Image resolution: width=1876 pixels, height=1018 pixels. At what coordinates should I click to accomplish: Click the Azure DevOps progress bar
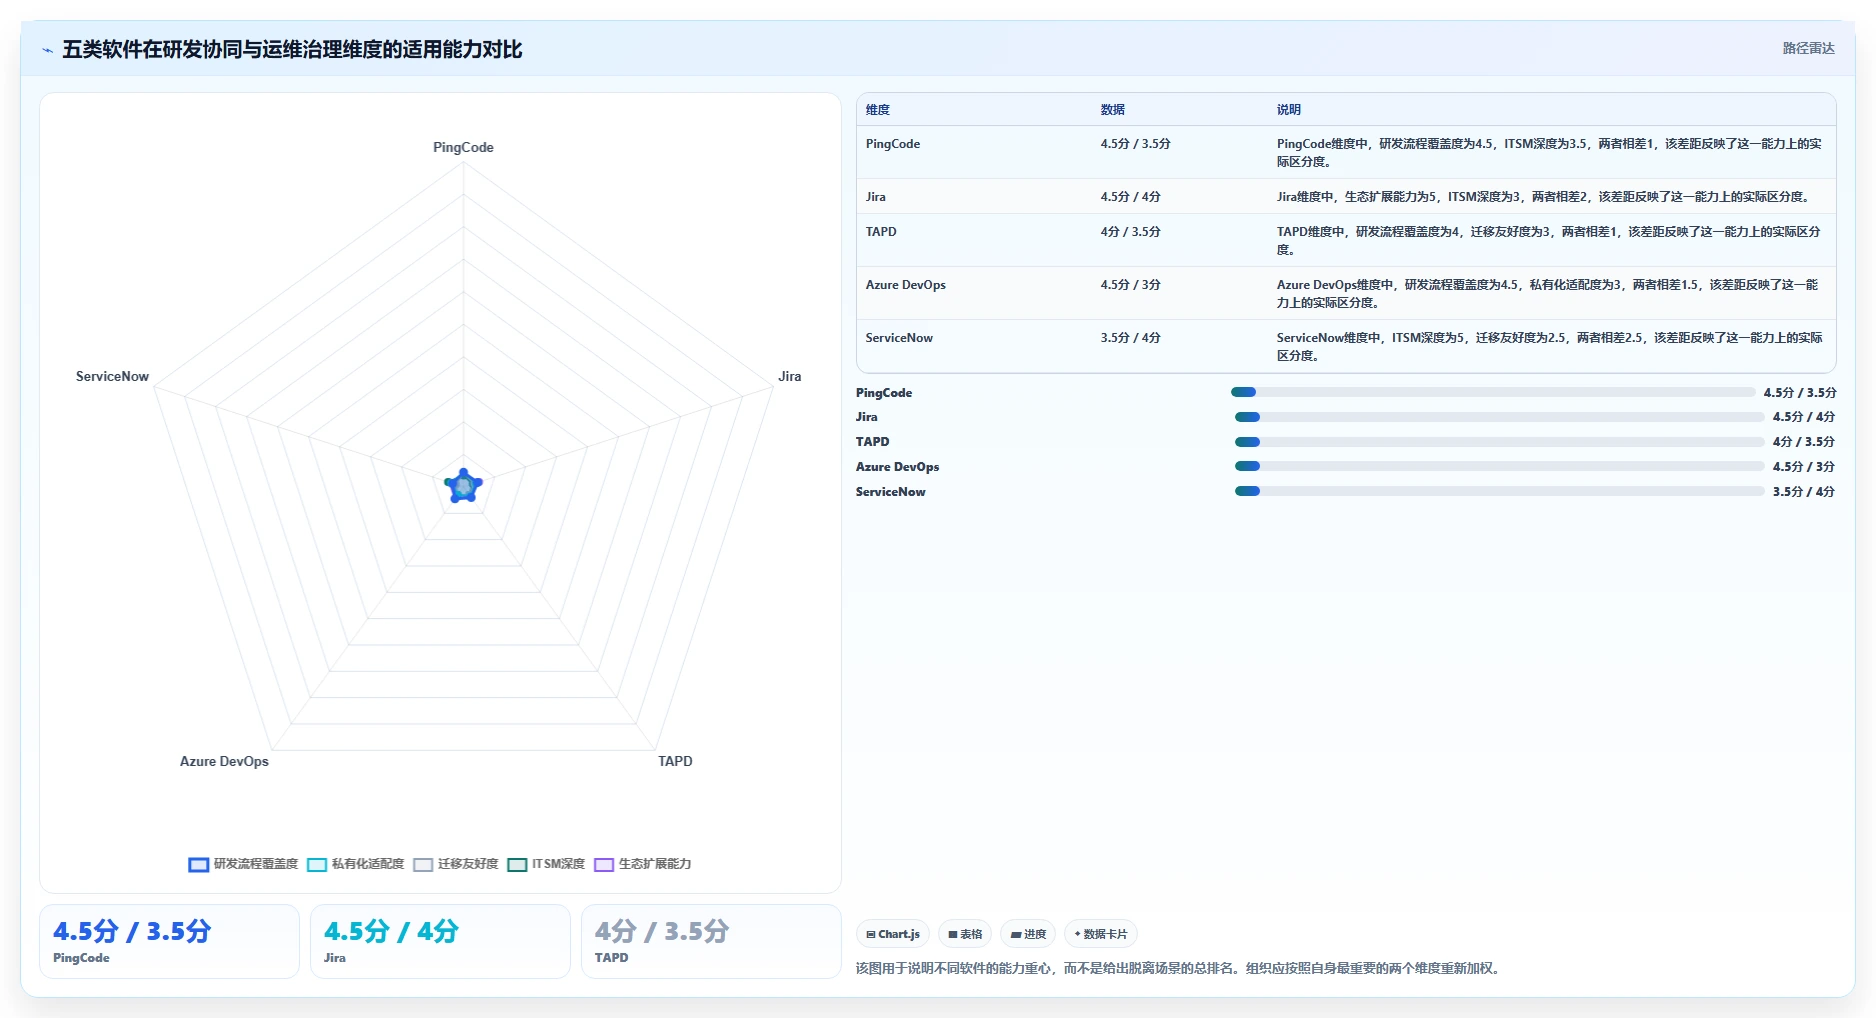[x=1499, y=466]
